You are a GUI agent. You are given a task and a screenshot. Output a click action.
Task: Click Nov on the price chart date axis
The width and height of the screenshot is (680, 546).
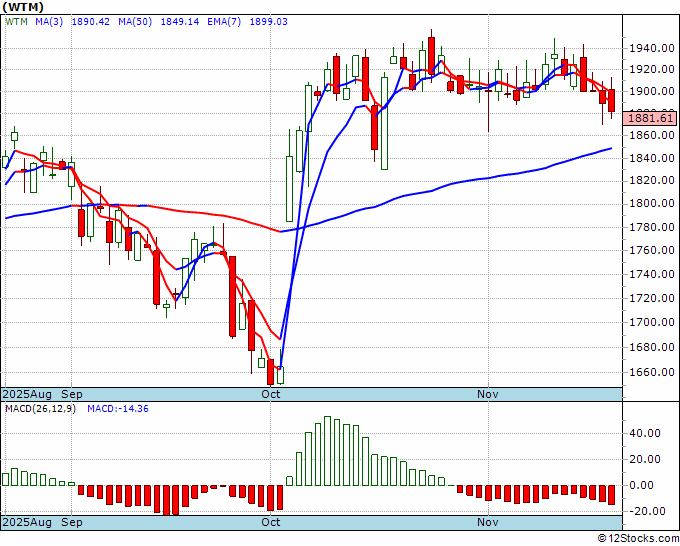(487, 394)
